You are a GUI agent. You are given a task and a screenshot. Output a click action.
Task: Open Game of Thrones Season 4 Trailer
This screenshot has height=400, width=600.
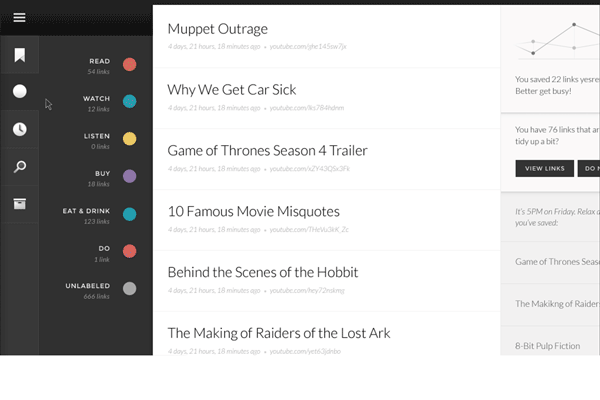point(267,151)
